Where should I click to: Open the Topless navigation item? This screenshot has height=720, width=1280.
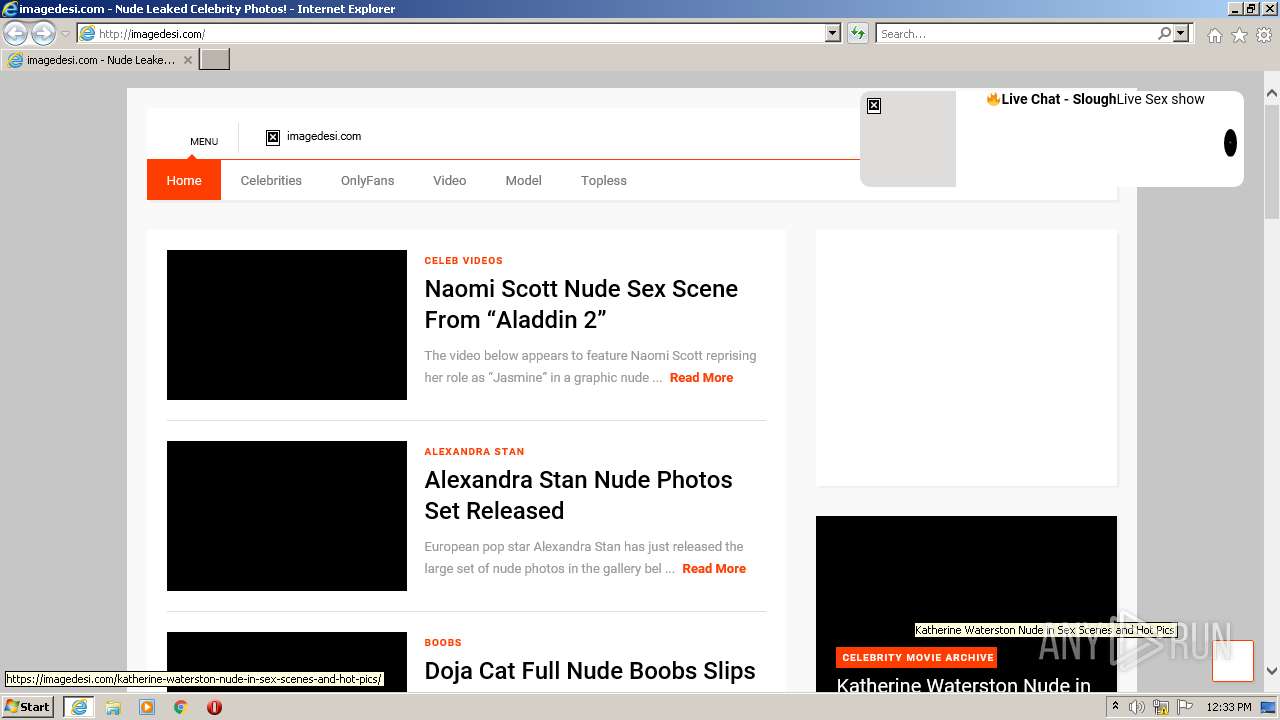pyautogui.click(x=604, y=180)
